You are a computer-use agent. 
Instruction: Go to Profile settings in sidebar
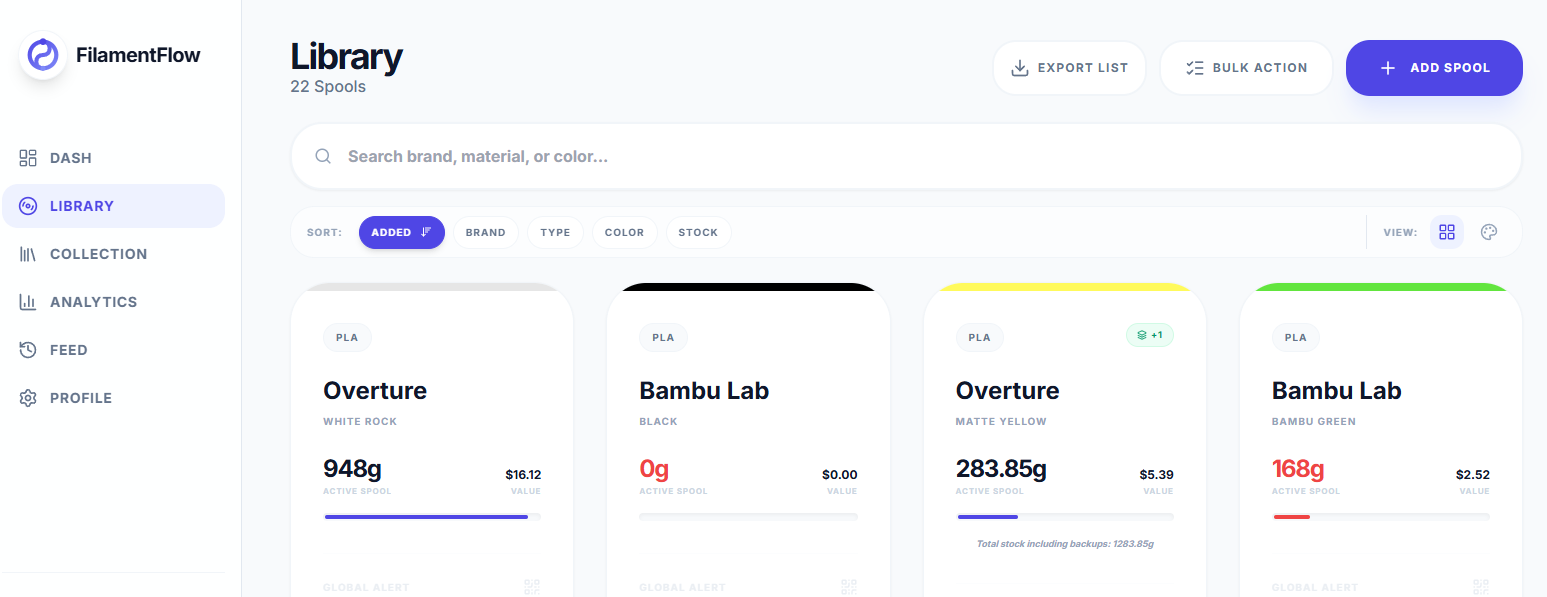[80, 398]
